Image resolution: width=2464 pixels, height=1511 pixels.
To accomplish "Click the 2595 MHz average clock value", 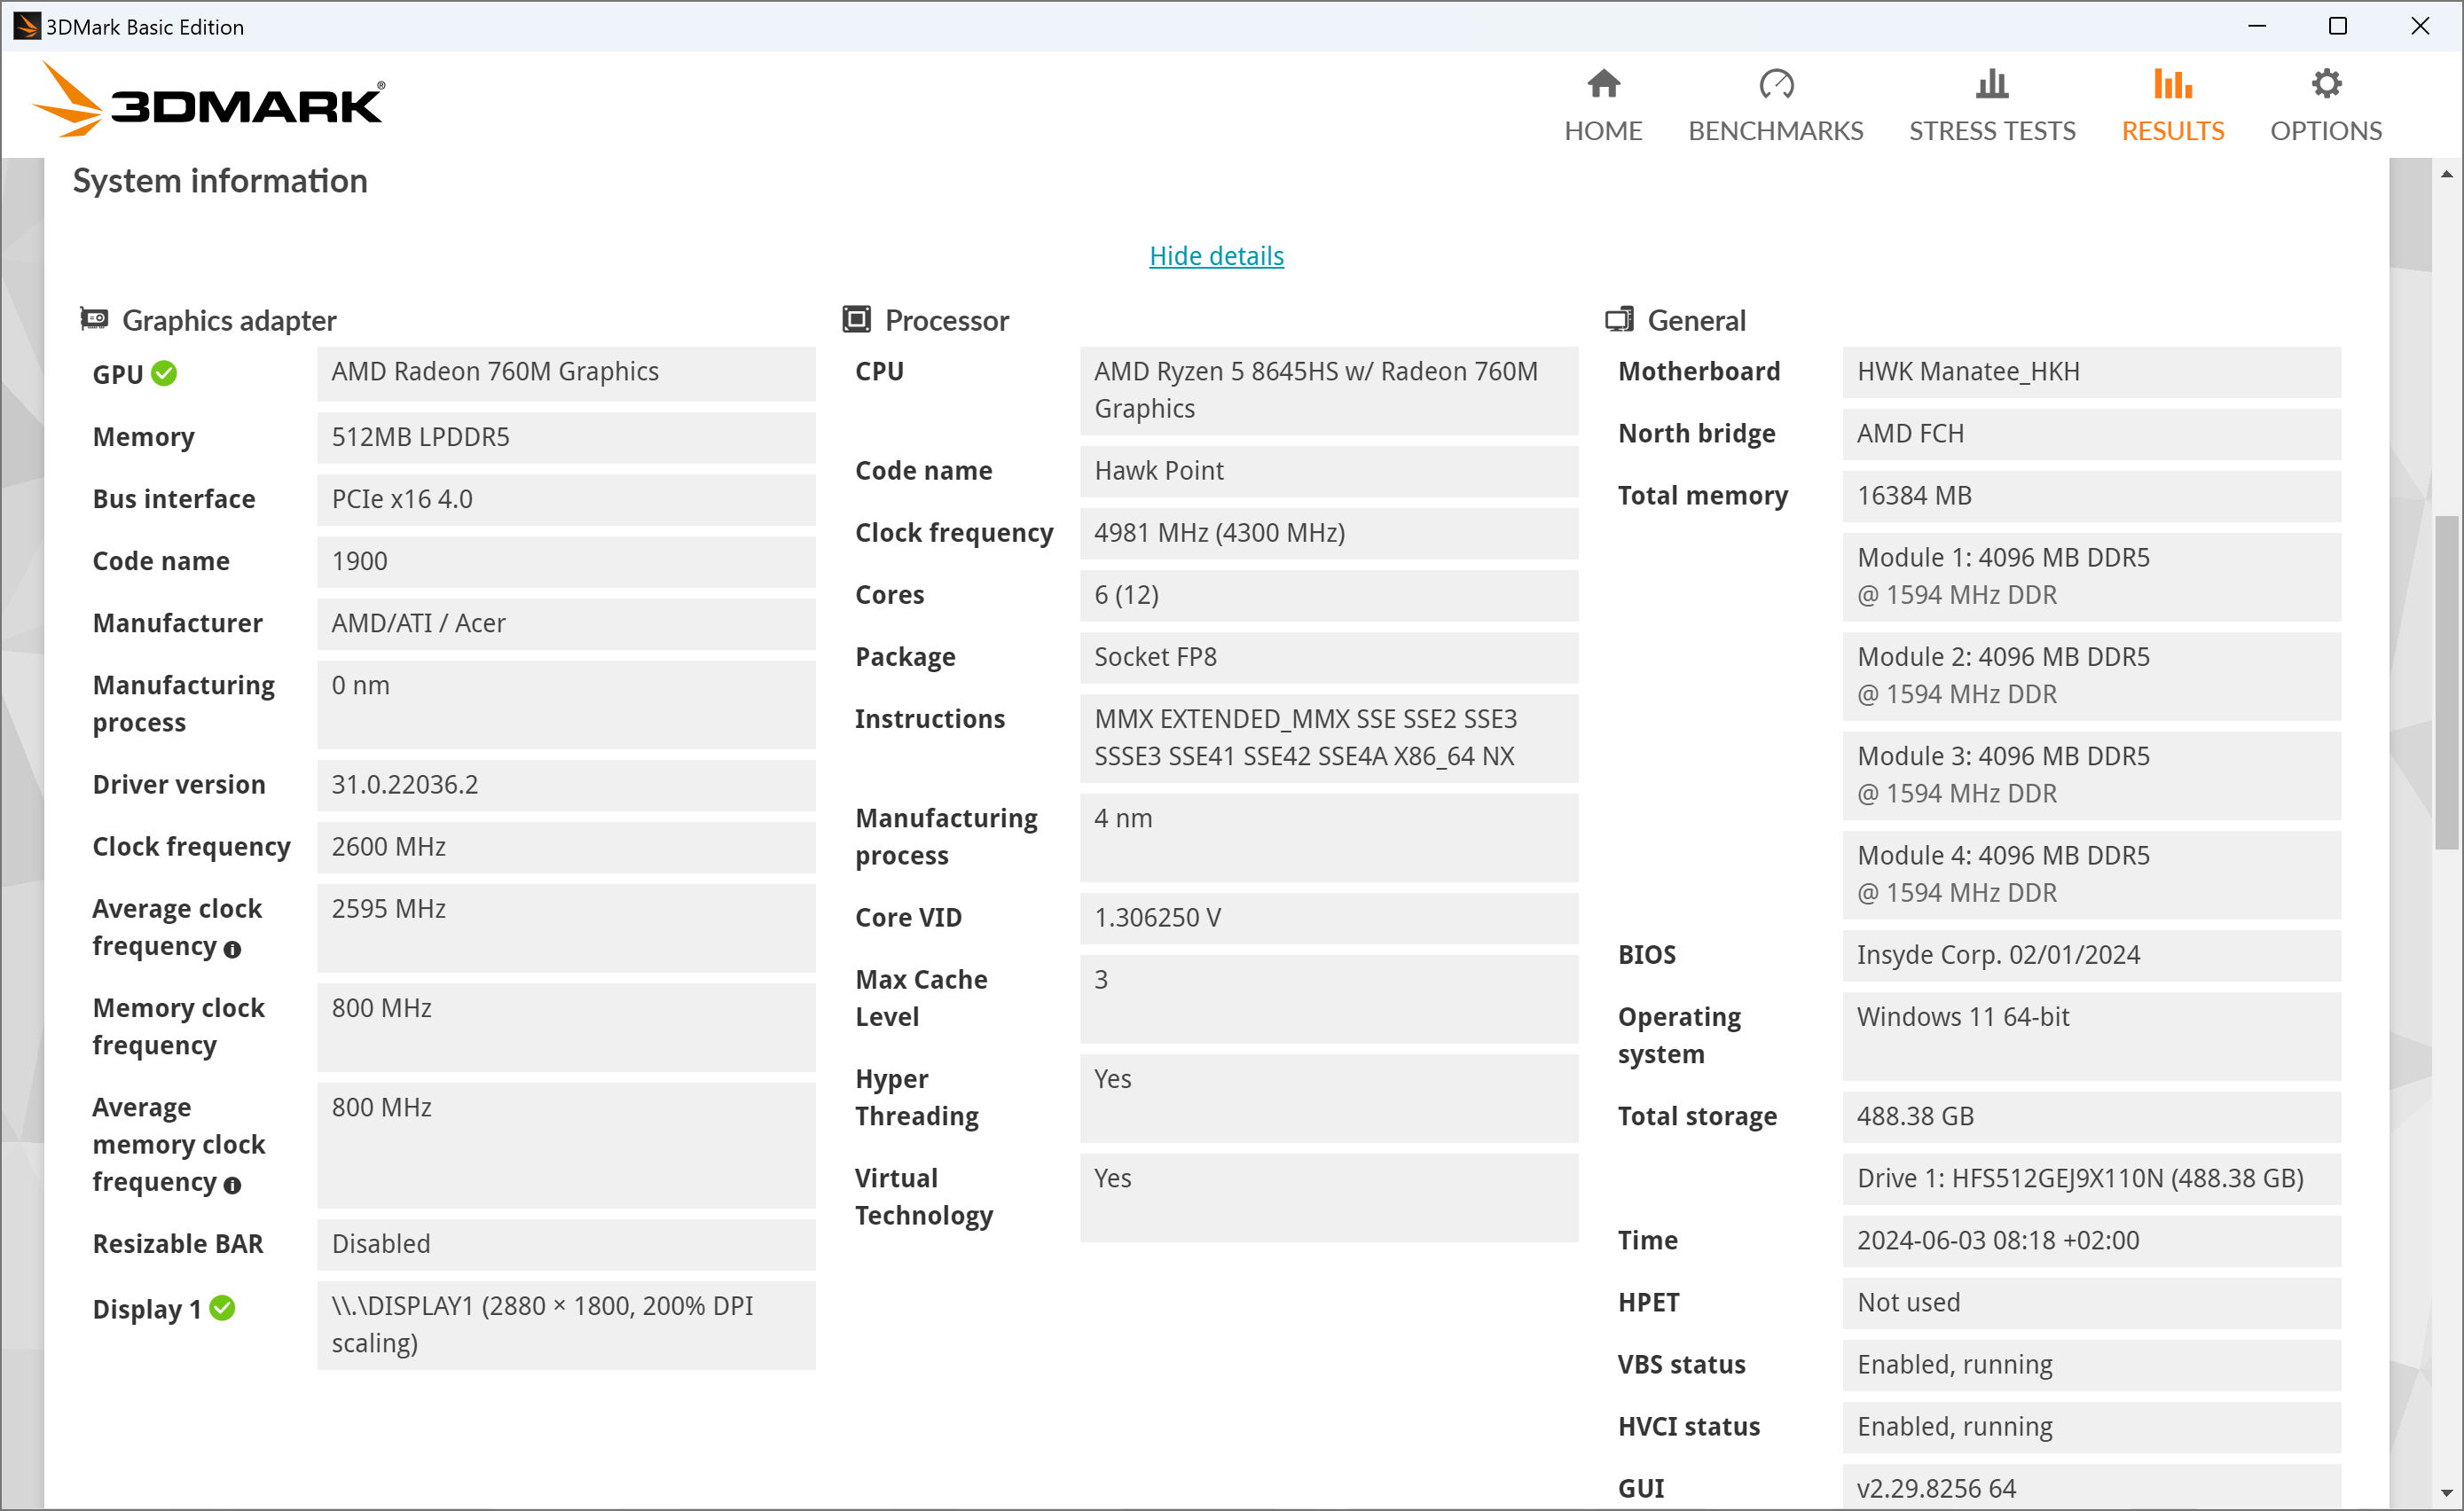I will (x=566, y=927).
